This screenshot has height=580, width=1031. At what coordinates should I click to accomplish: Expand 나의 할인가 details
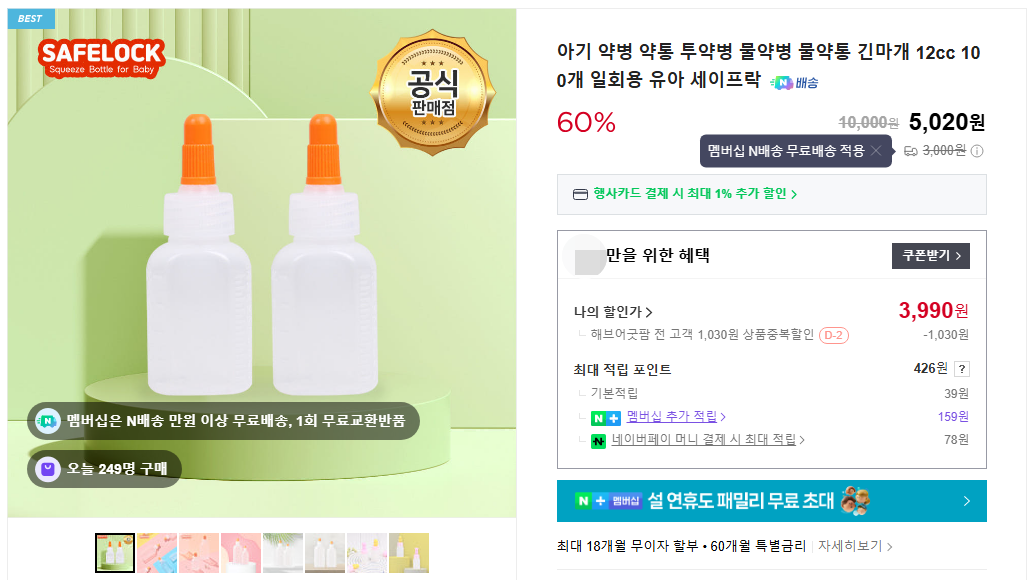click(x=613, y=312)
